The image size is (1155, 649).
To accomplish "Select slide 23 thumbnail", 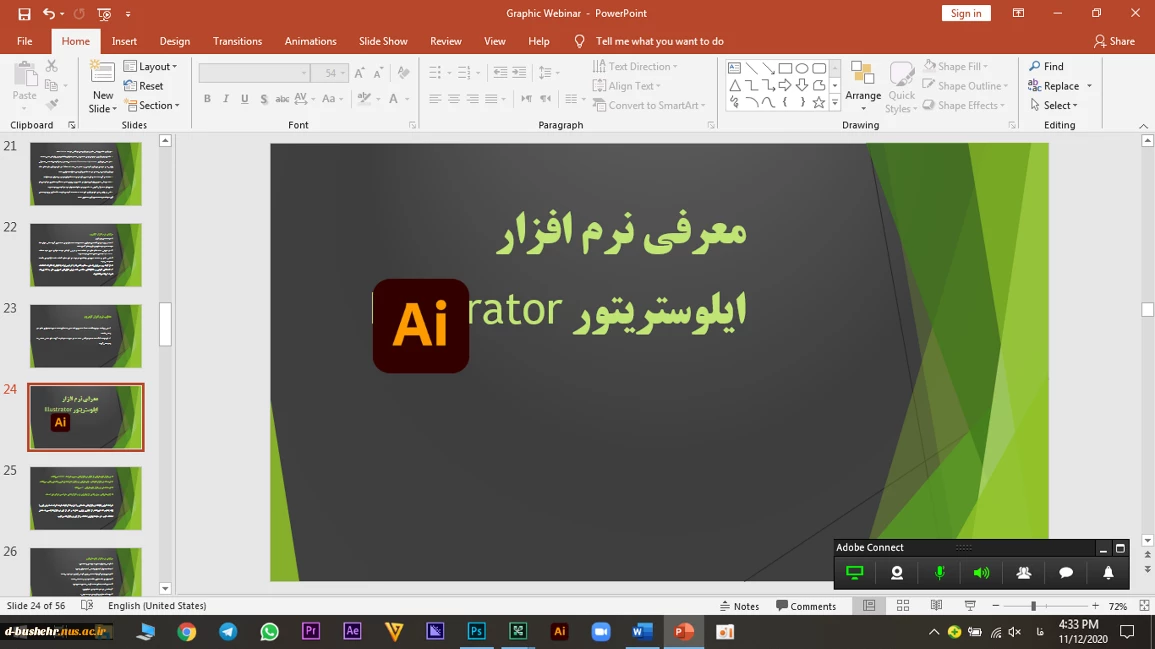I will (x=85, y=336).
